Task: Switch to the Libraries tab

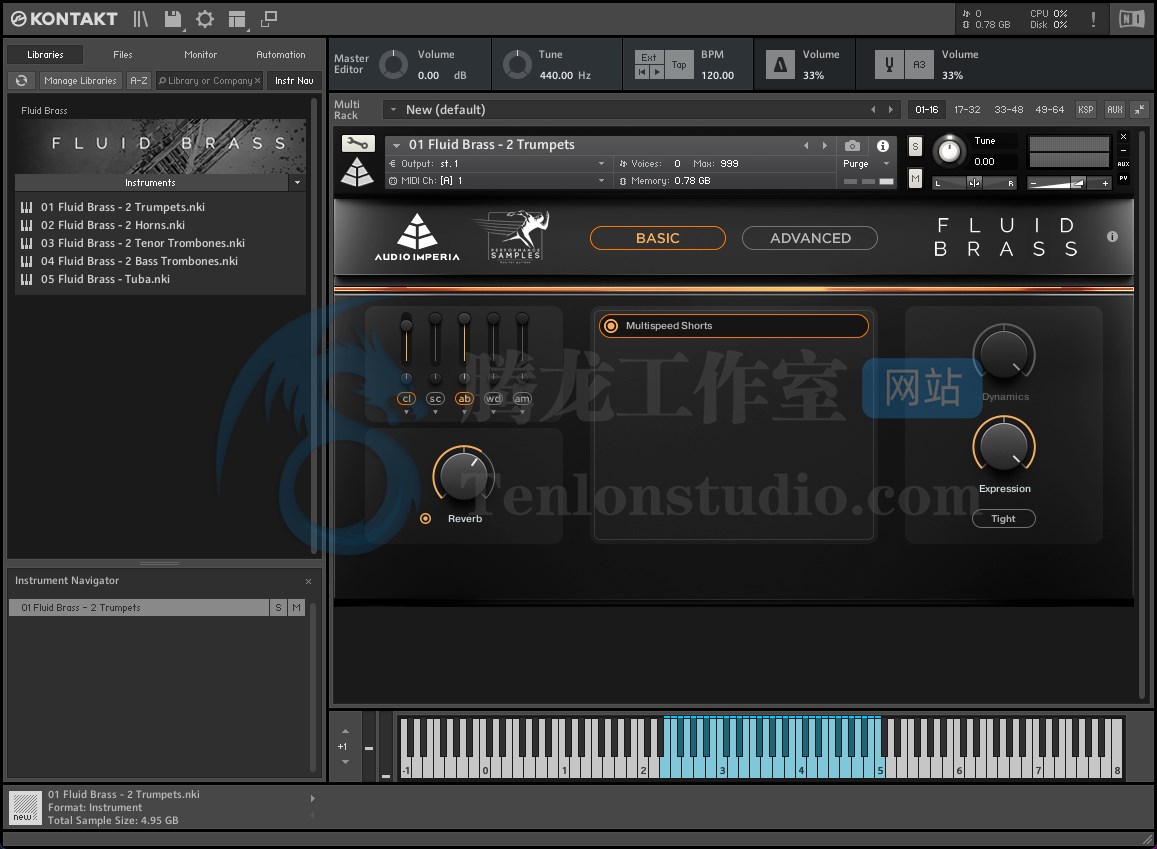Action: pos(45,55)
